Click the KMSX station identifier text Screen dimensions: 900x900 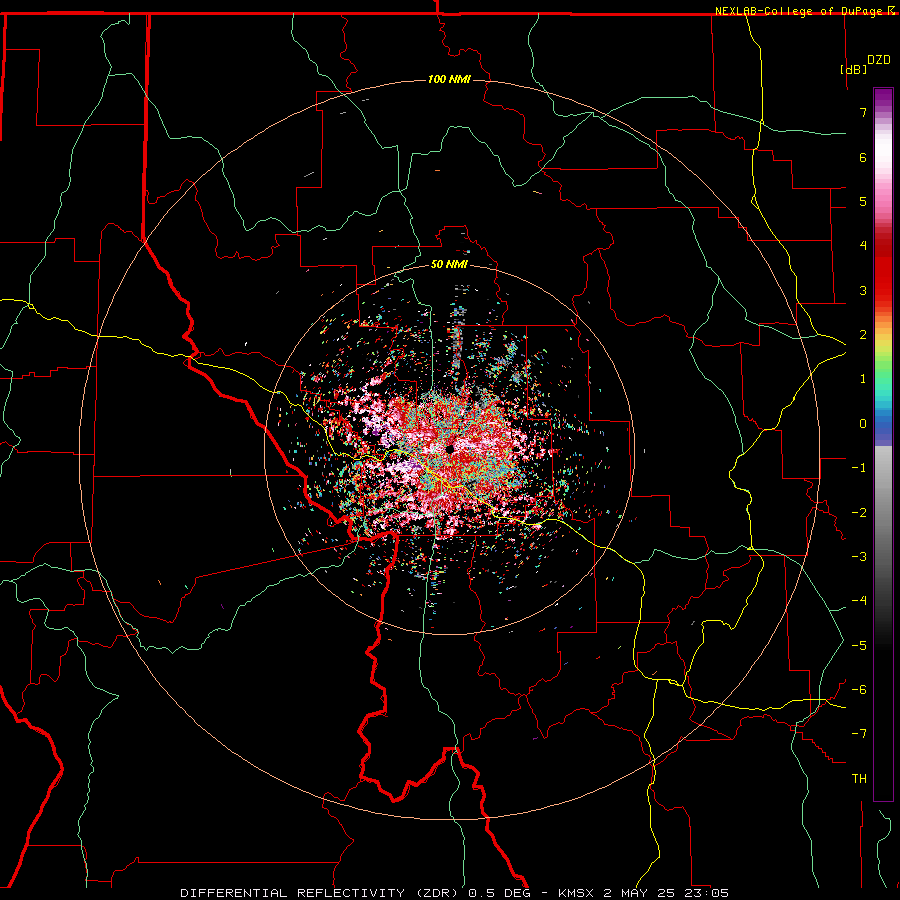(577, 893)
